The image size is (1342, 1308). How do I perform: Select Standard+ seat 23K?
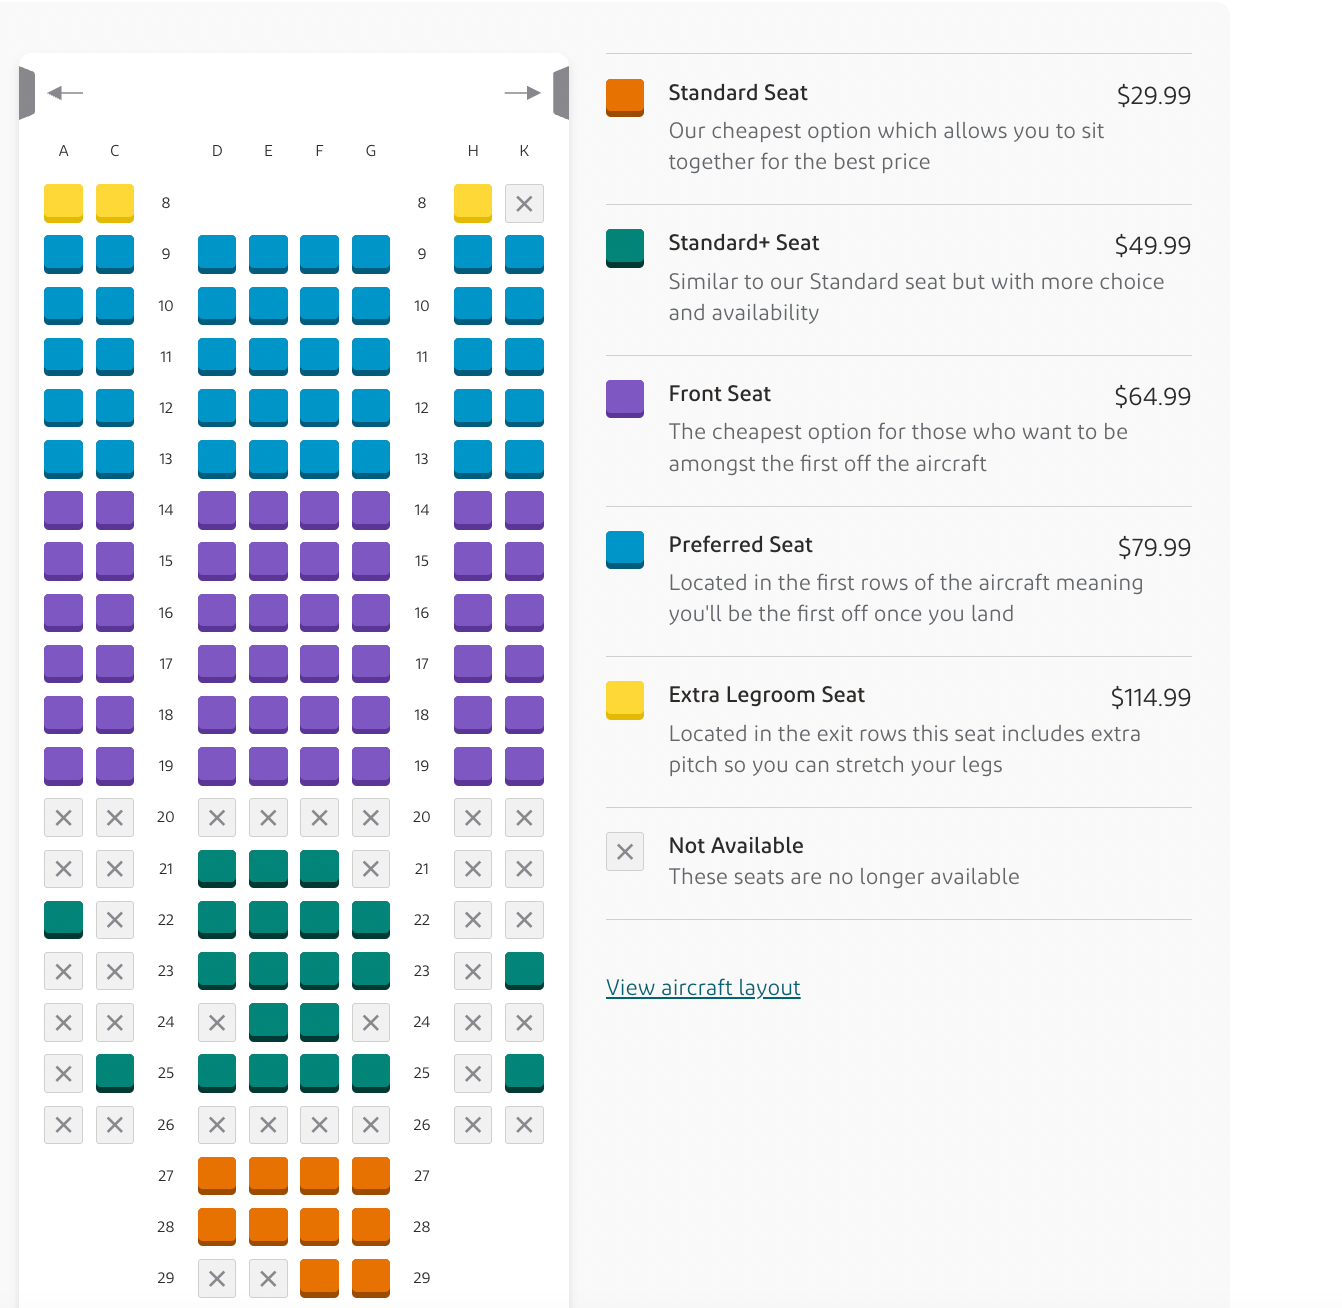point(524,971)
